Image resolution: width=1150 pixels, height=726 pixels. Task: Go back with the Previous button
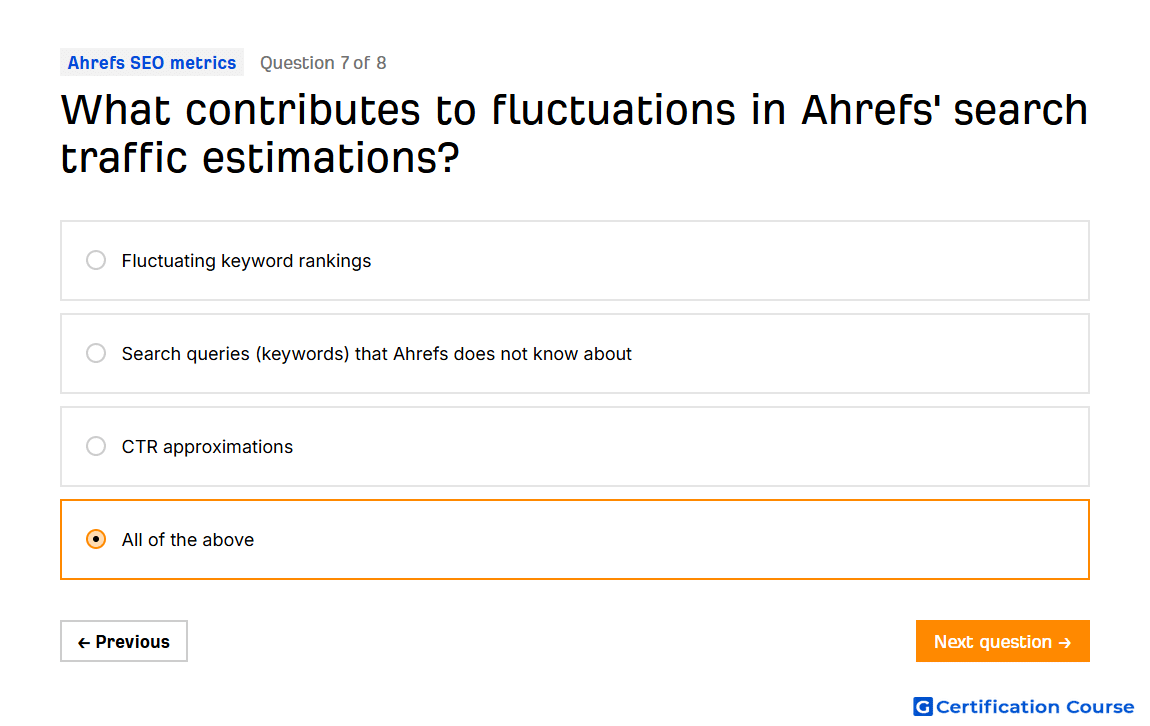124,642
